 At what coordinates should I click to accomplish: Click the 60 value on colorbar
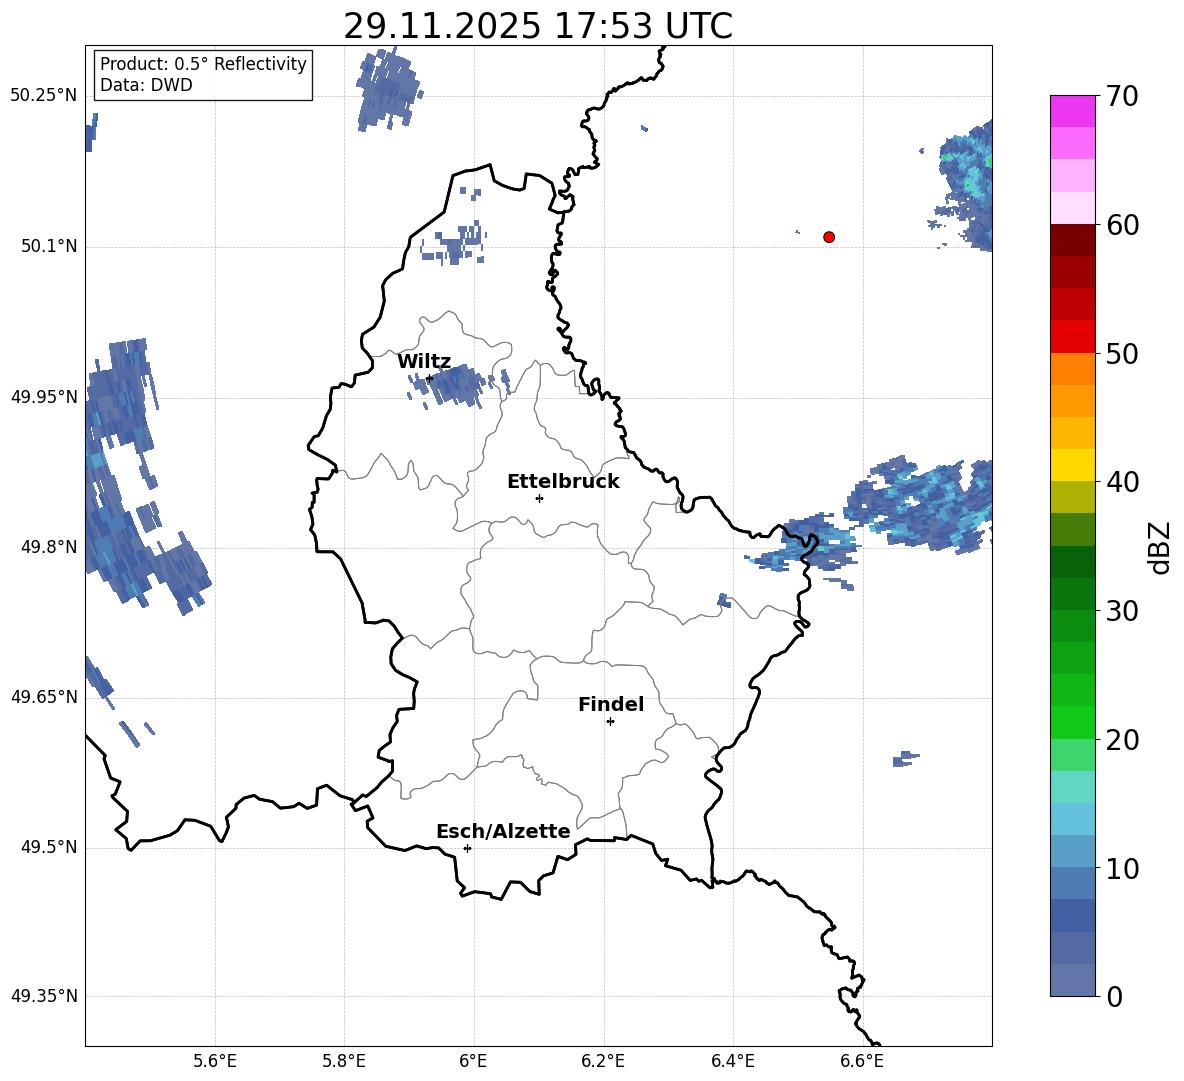coord(1122,225)
